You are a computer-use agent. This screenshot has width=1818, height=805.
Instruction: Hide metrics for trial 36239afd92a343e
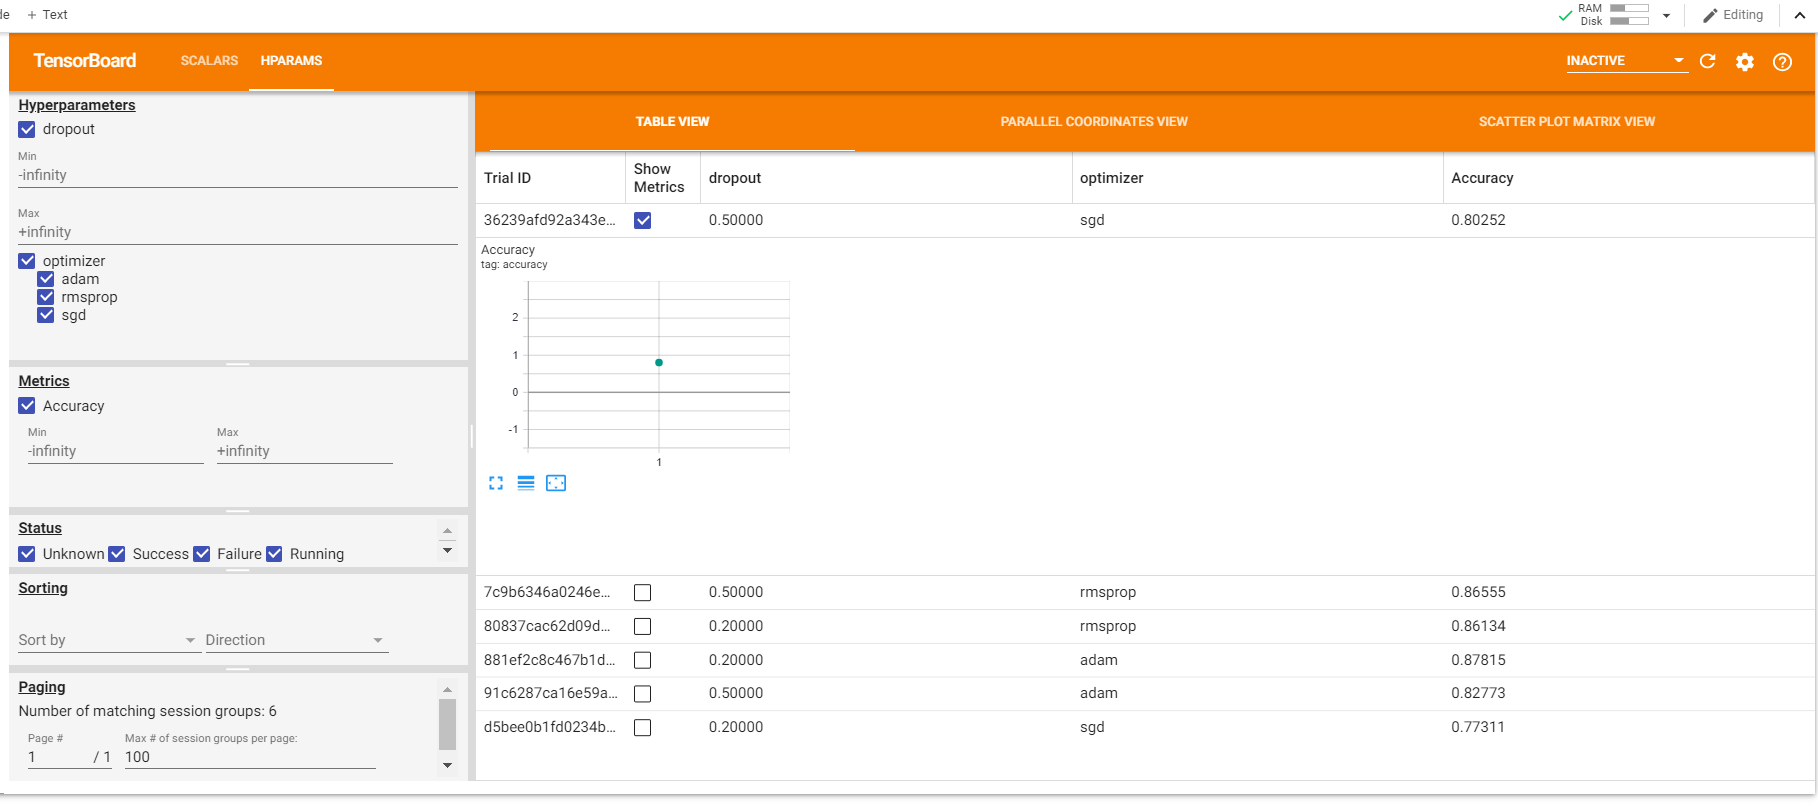(x=643, y=221)
